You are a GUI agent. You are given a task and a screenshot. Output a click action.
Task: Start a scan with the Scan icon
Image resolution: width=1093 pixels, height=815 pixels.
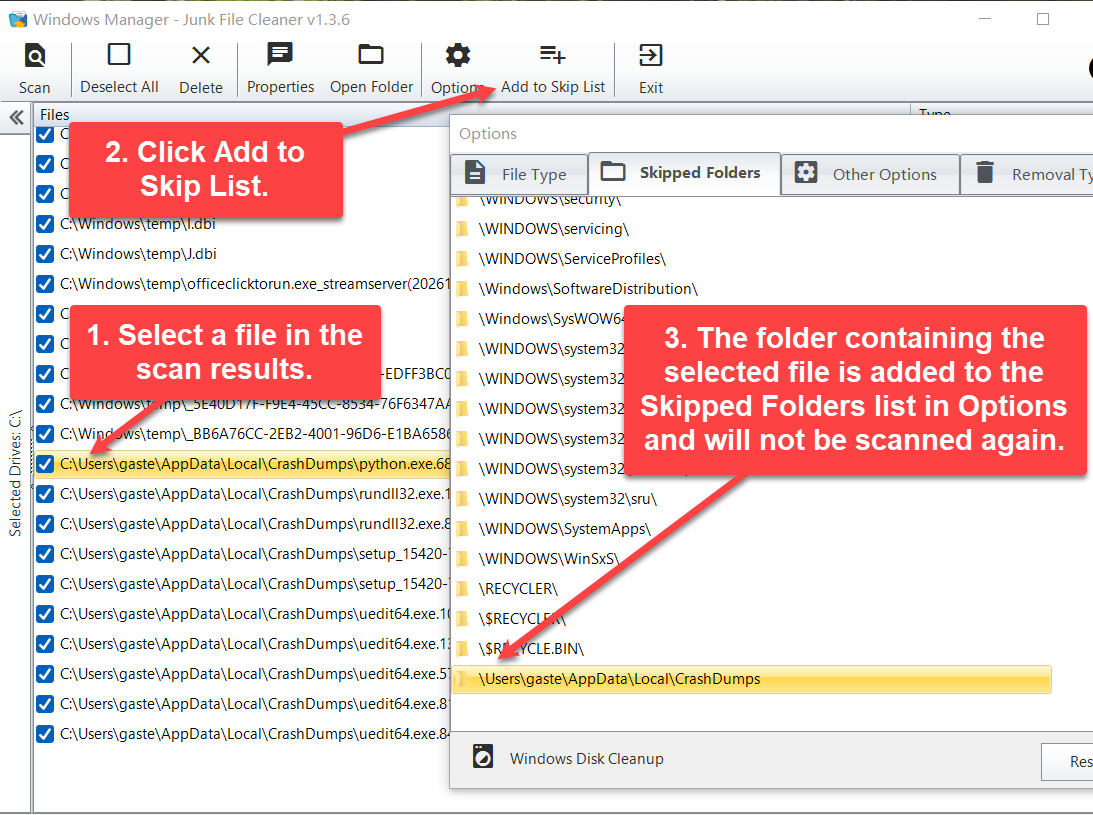[x=34, y=55]
